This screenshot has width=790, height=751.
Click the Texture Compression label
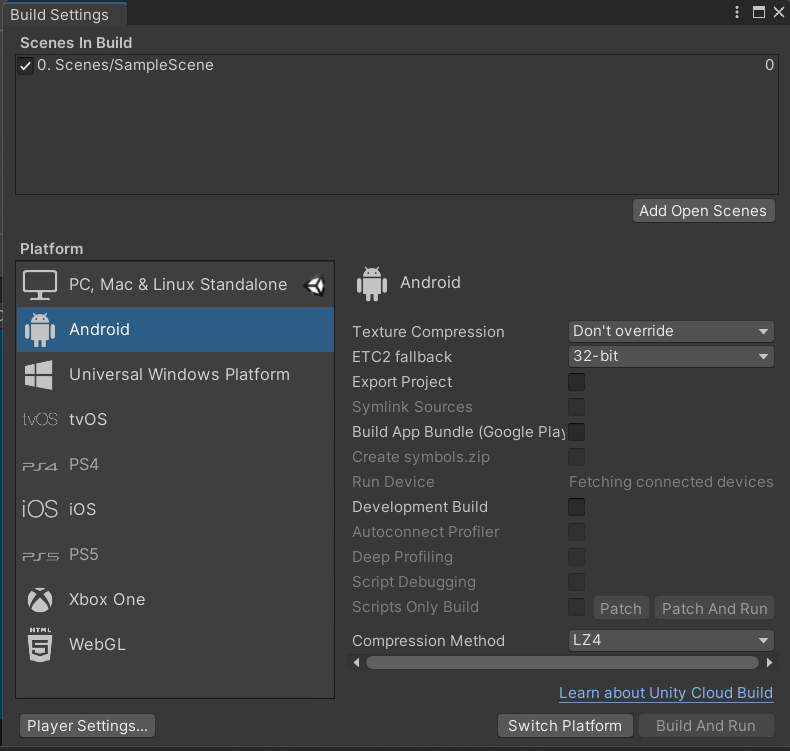coord(428,332)
